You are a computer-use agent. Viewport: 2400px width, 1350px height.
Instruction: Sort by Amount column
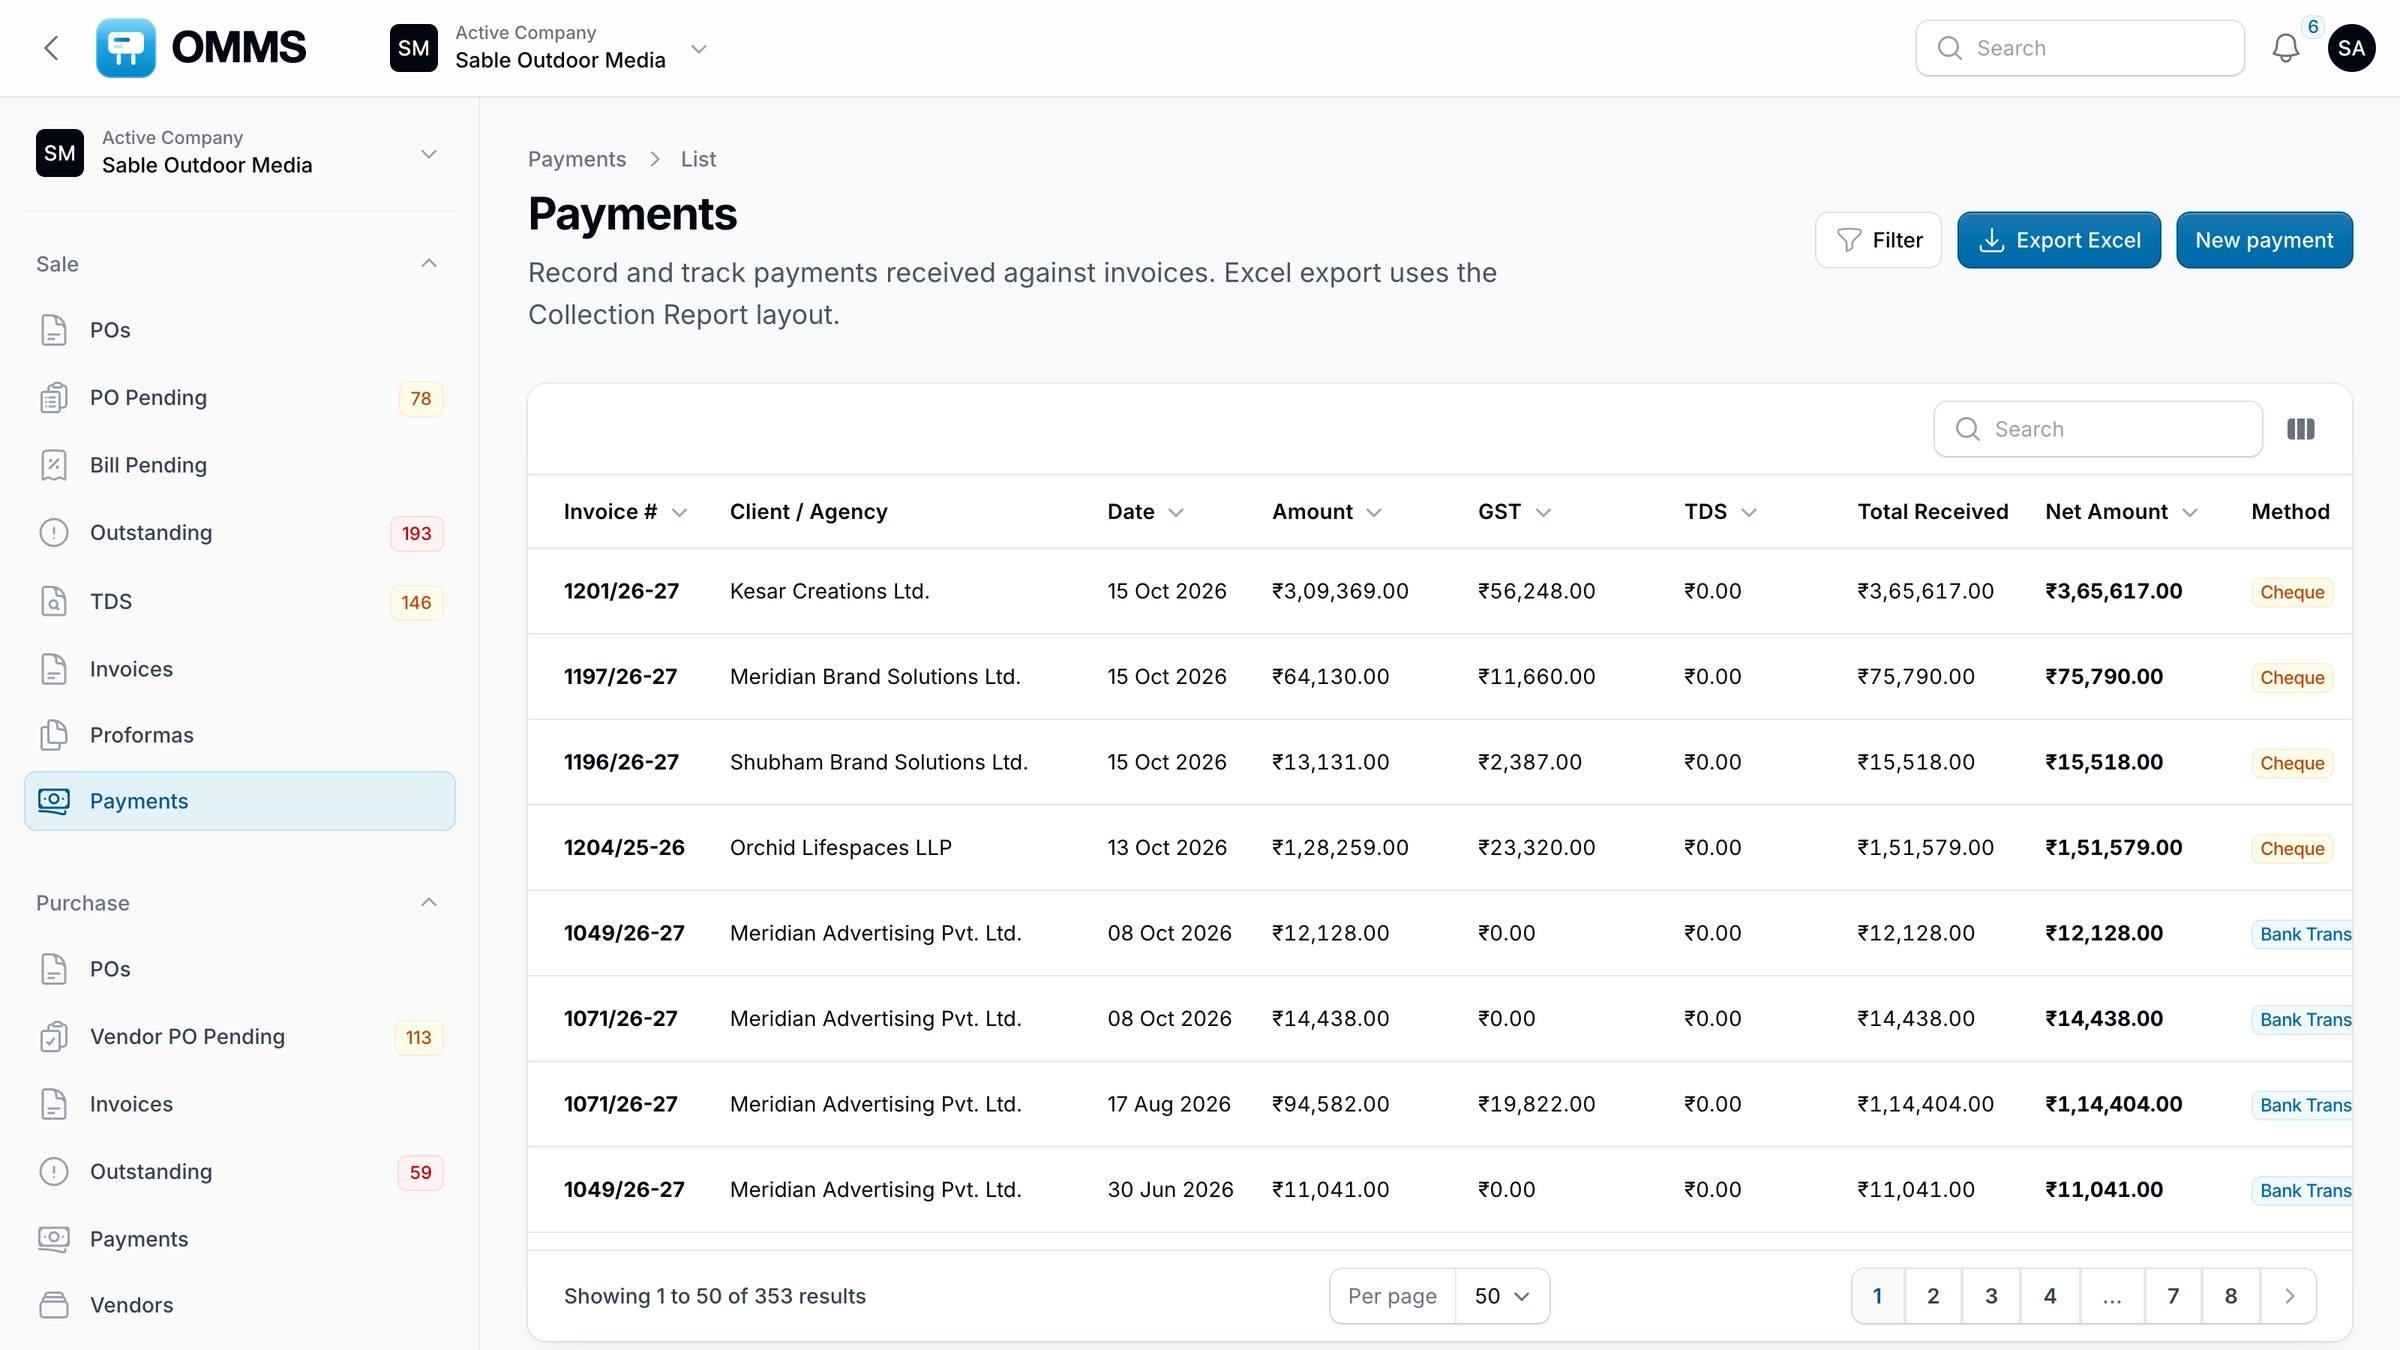[x=1326, y=512]
